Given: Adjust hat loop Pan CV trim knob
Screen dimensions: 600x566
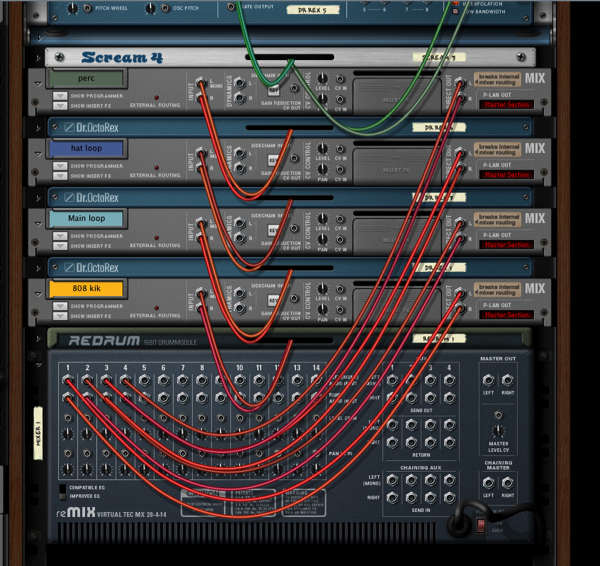Looking at the screenshot, I should pos(323,169).
